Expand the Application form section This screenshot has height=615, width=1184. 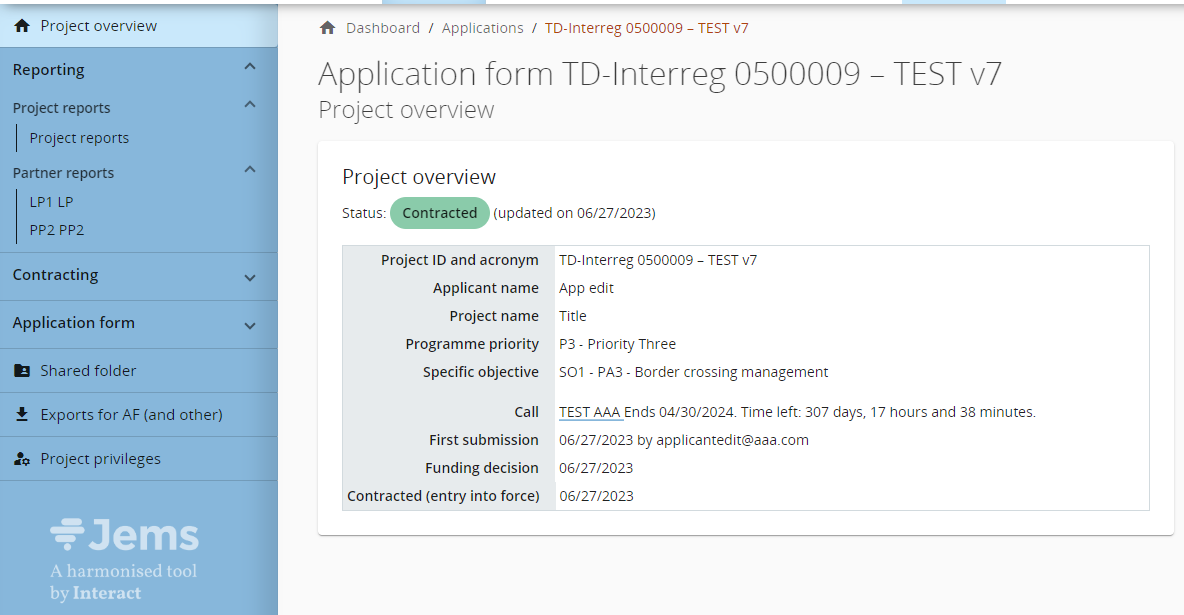coord(250,325)
